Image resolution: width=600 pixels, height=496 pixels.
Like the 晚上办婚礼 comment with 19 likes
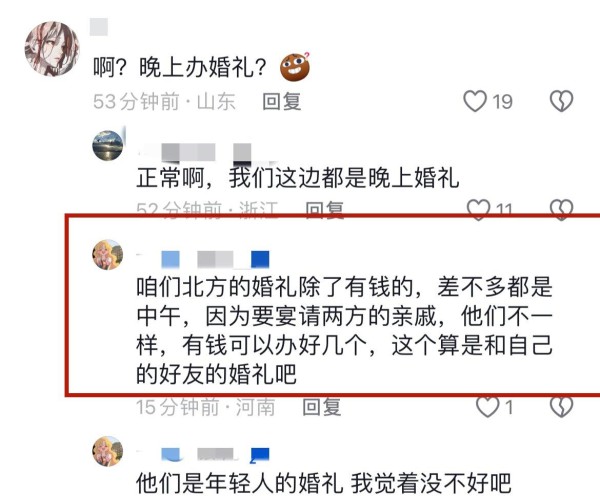point(475,101)
